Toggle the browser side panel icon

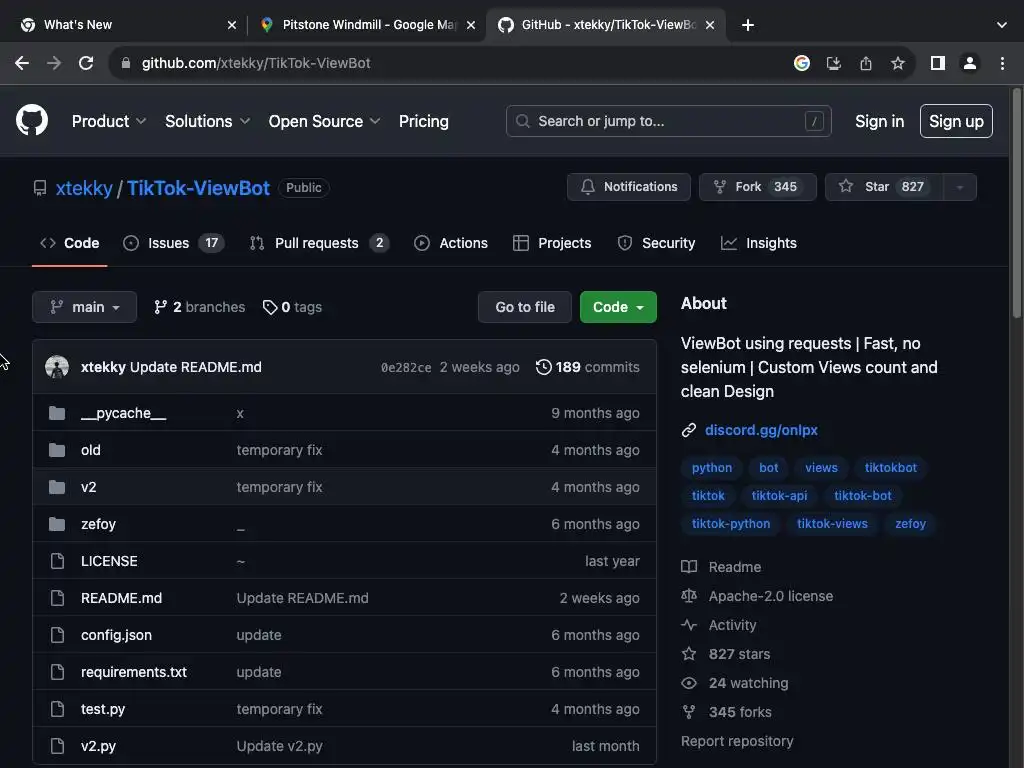pyautogui.click(x=938, y=63)
